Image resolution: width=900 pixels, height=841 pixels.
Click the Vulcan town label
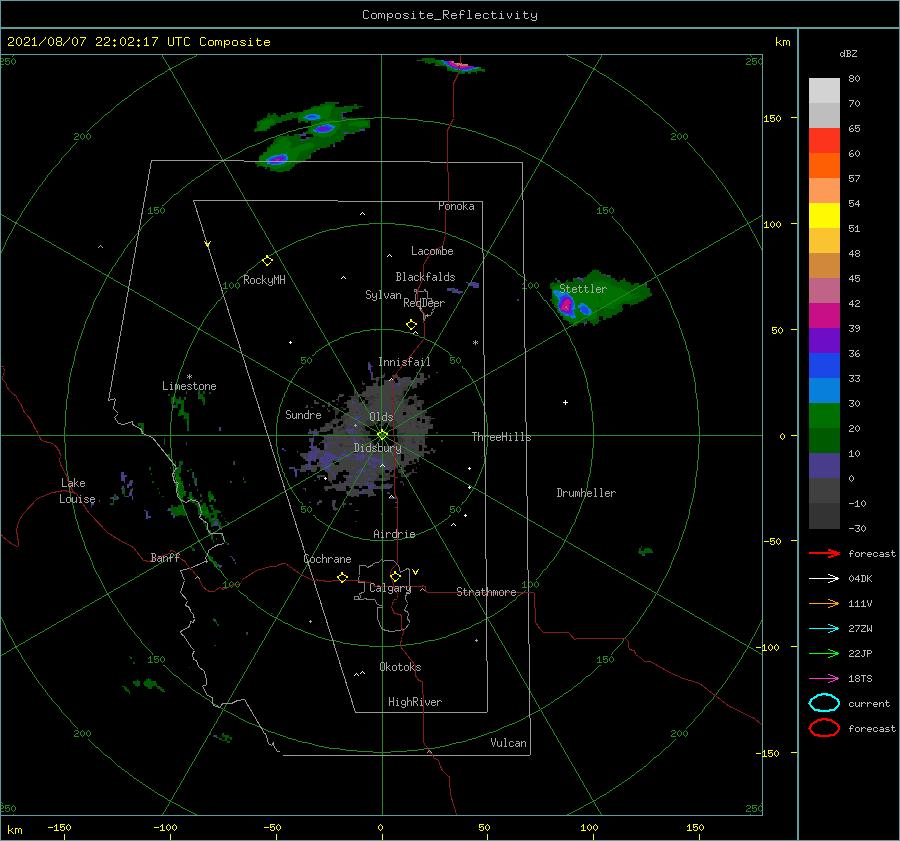[x=508, y=743]
